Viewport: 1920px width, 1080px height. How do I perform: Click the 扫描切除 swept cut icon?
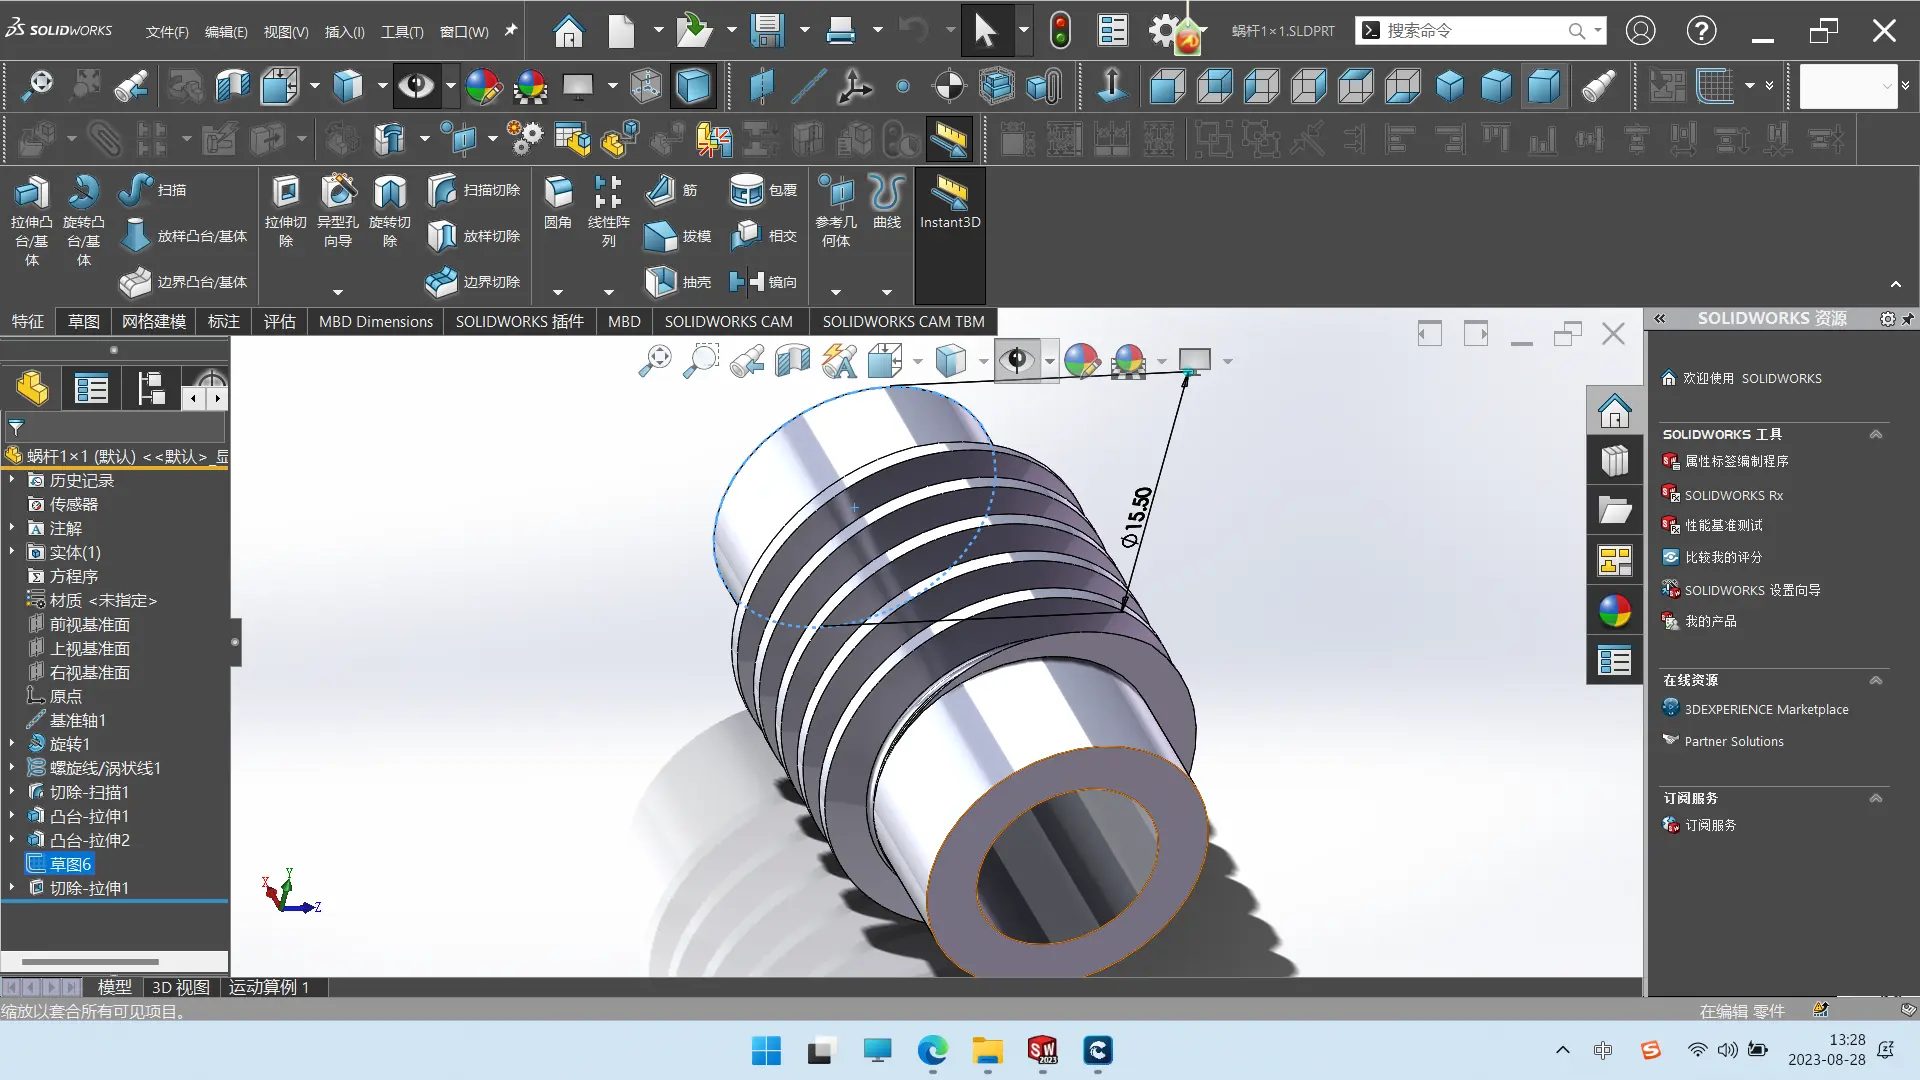(442, 190)
